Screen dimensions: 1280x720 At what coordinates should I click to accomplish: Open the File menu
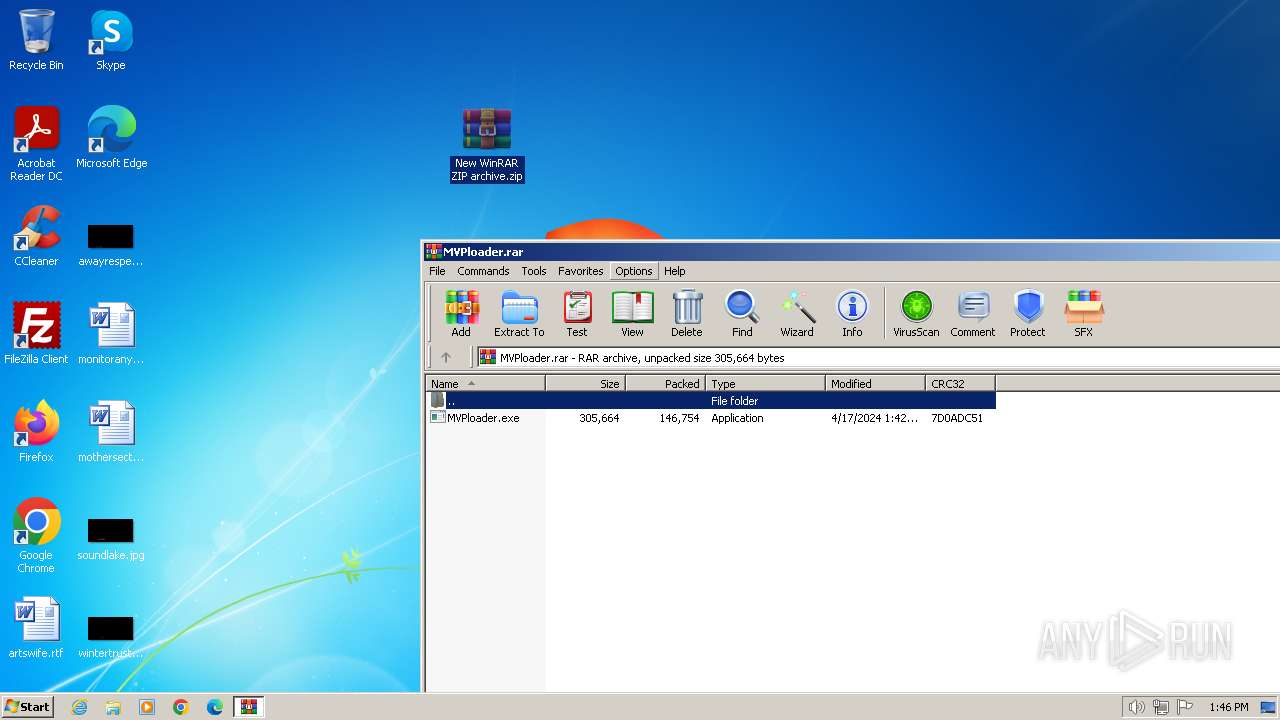437,271
